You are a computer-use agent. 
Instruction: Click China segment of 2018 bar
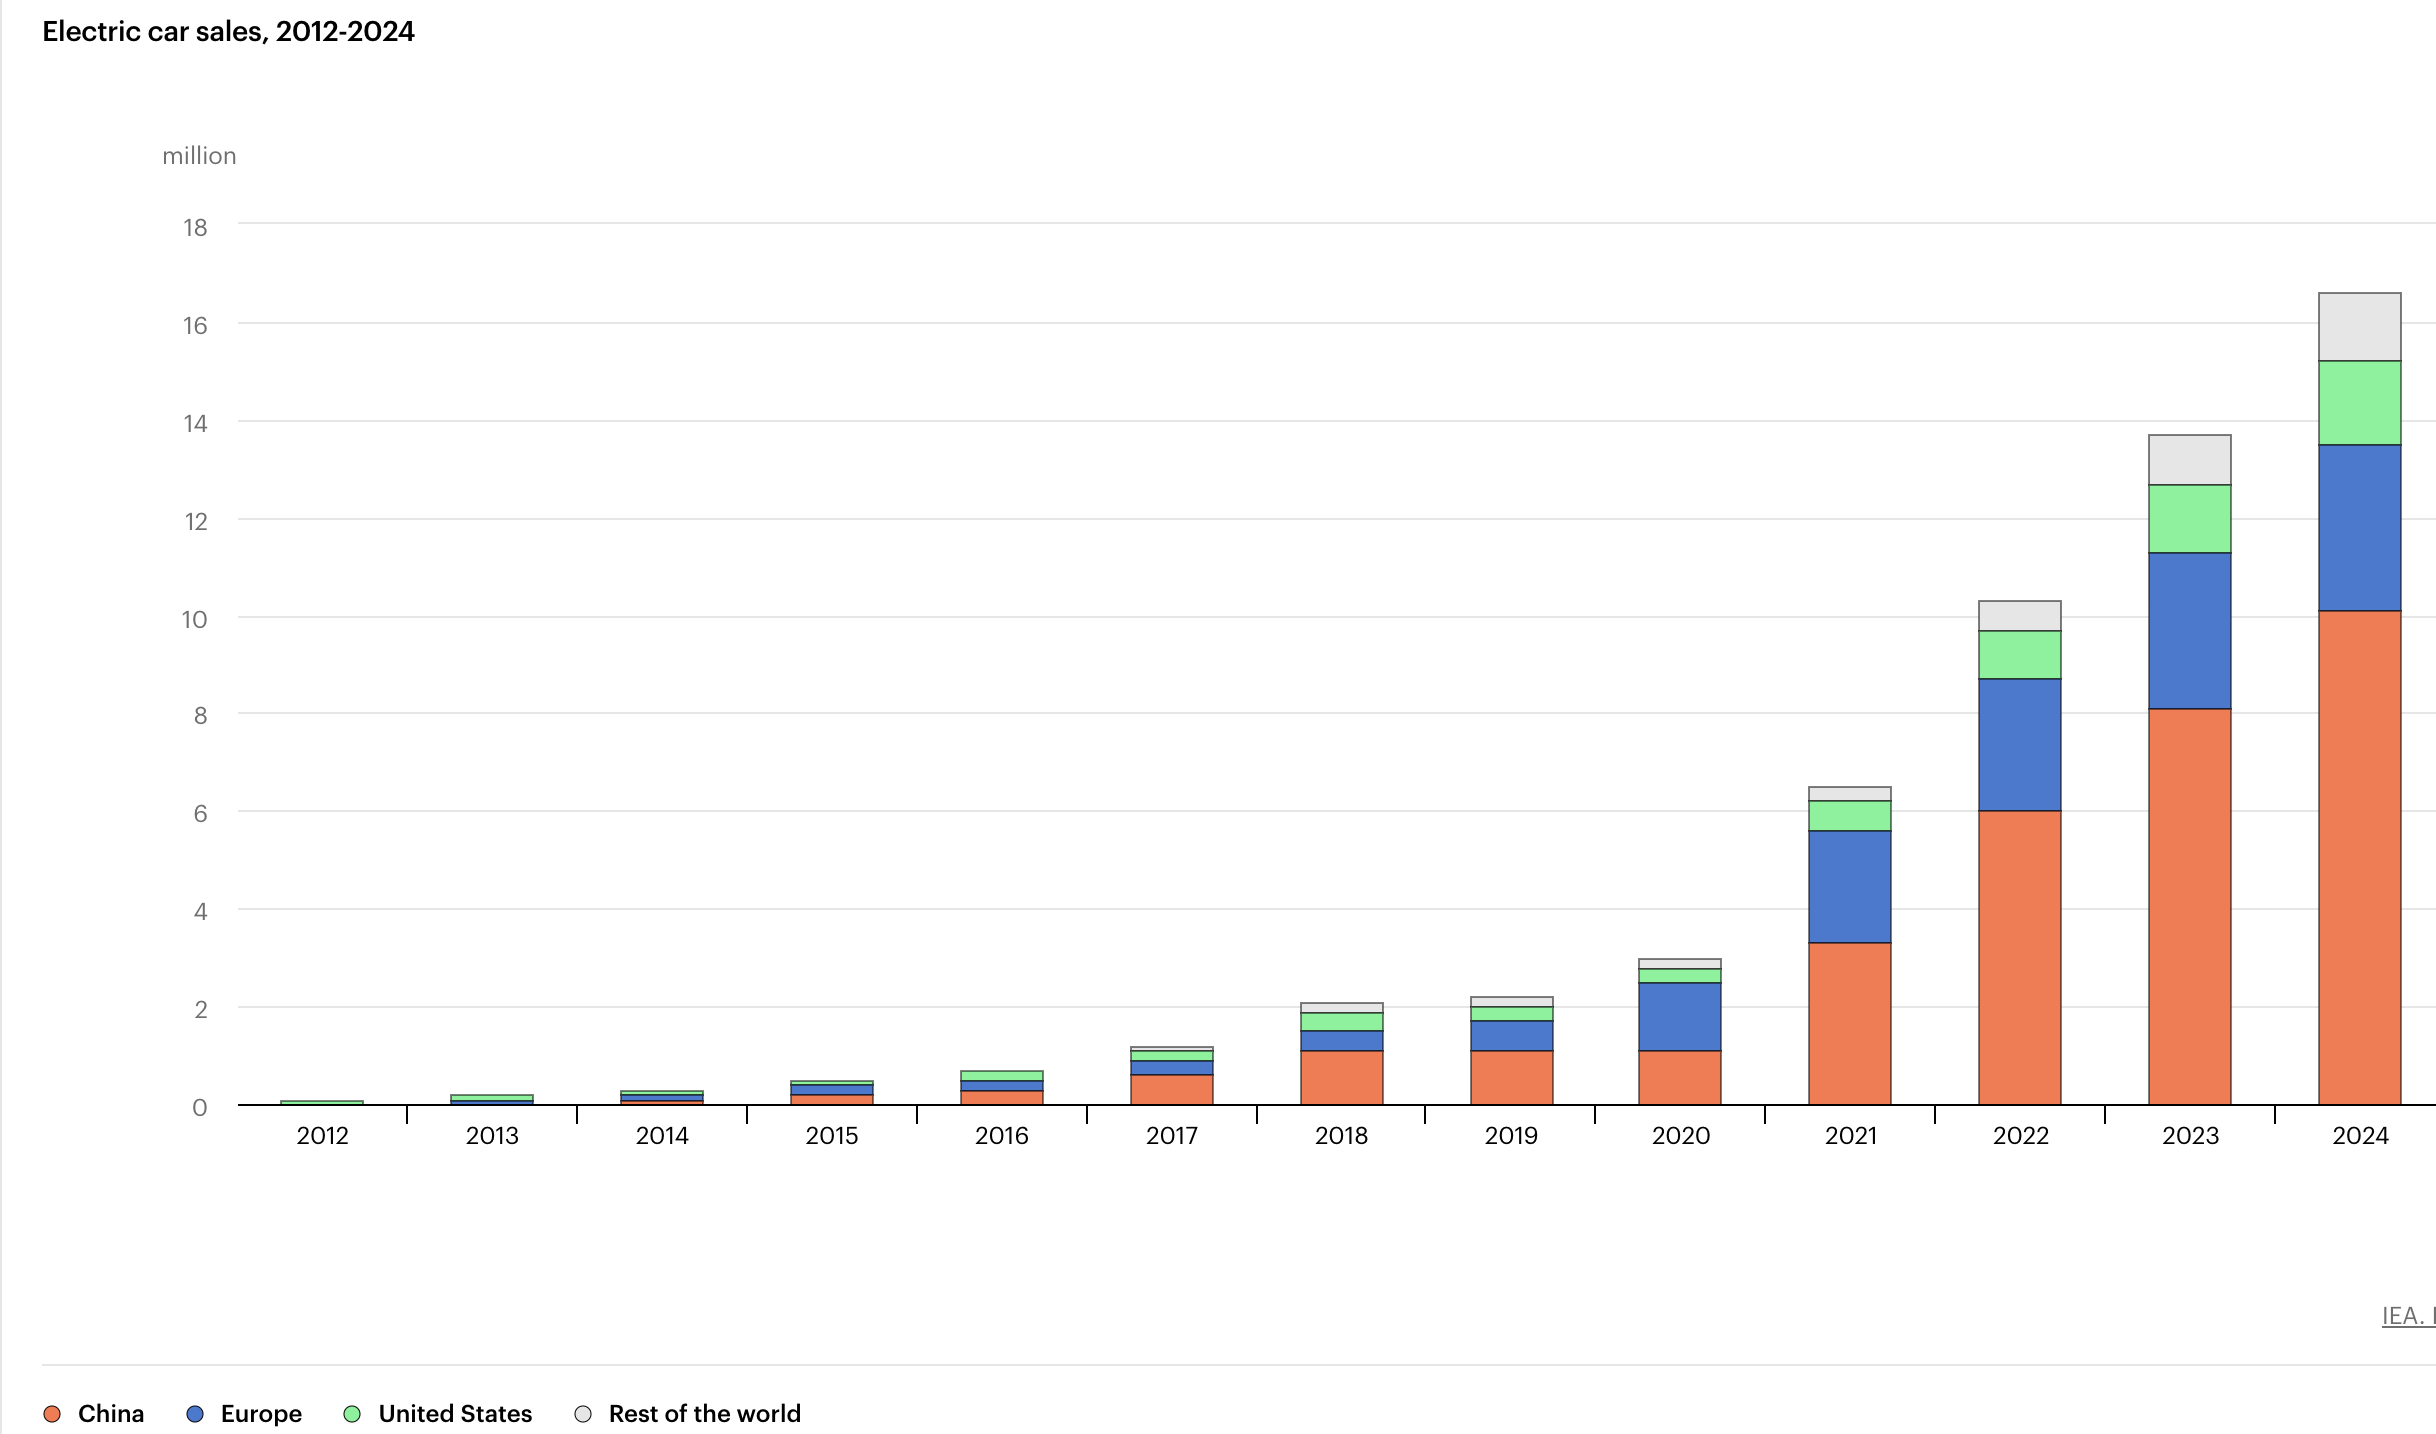tap(1341, 1077)
